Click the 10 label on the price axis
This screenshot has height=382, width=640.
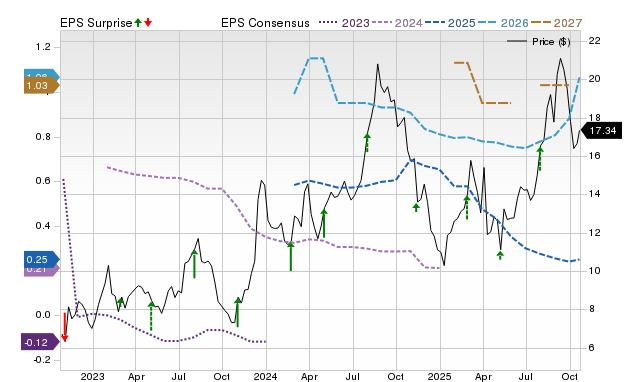pyautogui.click(x=595, y=271)
